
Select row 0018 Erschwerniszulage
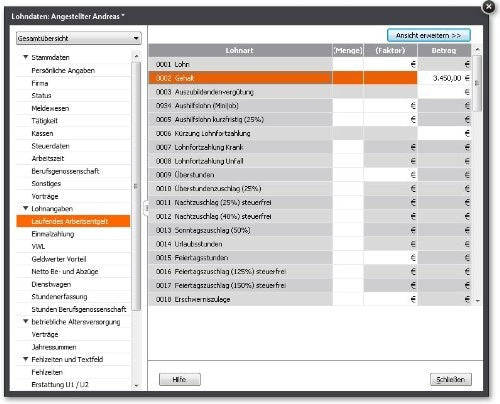310,299
